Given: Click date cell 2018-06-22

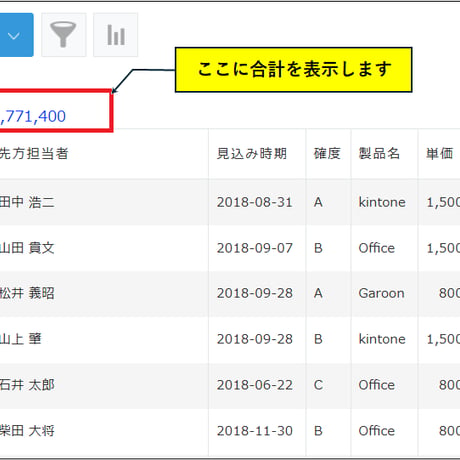Looking at the screenshot, I should point(255,385).
